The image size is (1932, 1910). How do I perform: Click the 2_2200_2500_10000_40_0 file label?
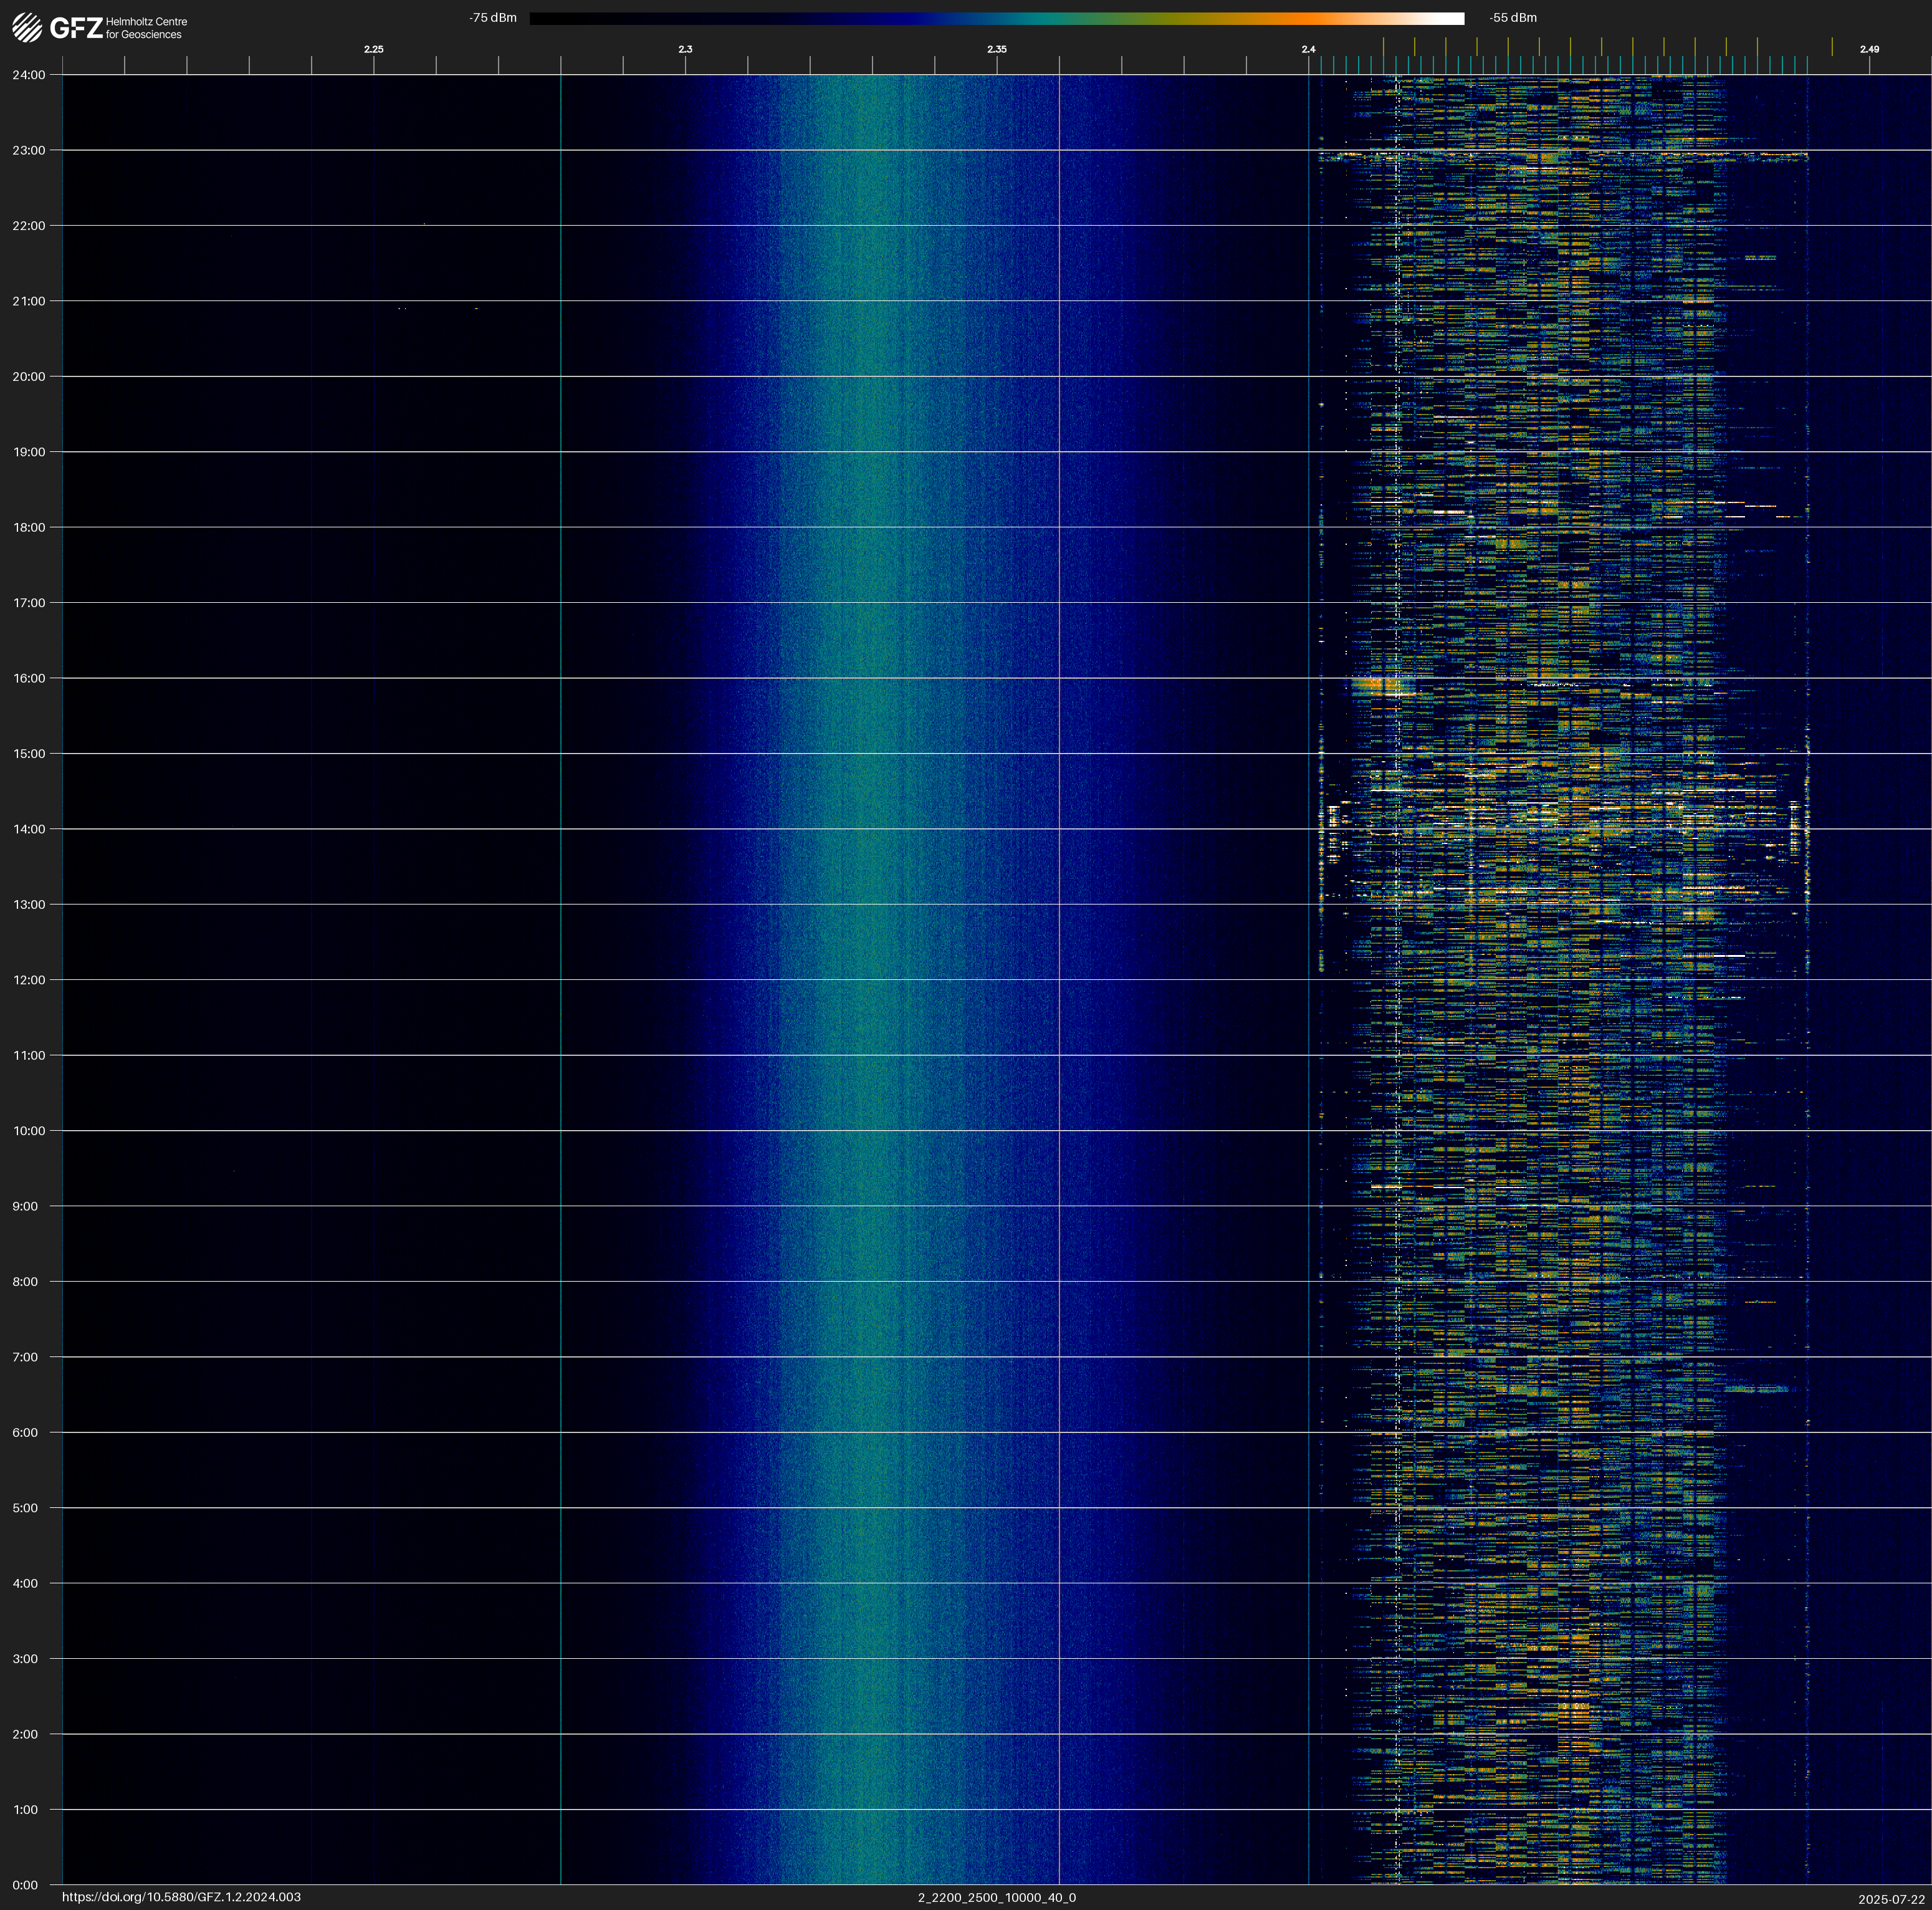coord(996,1897)
